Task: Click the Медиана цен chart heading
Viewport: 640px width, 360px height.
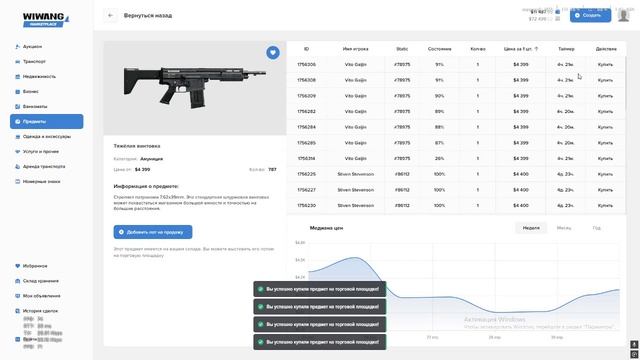Action: coord(326,228)
